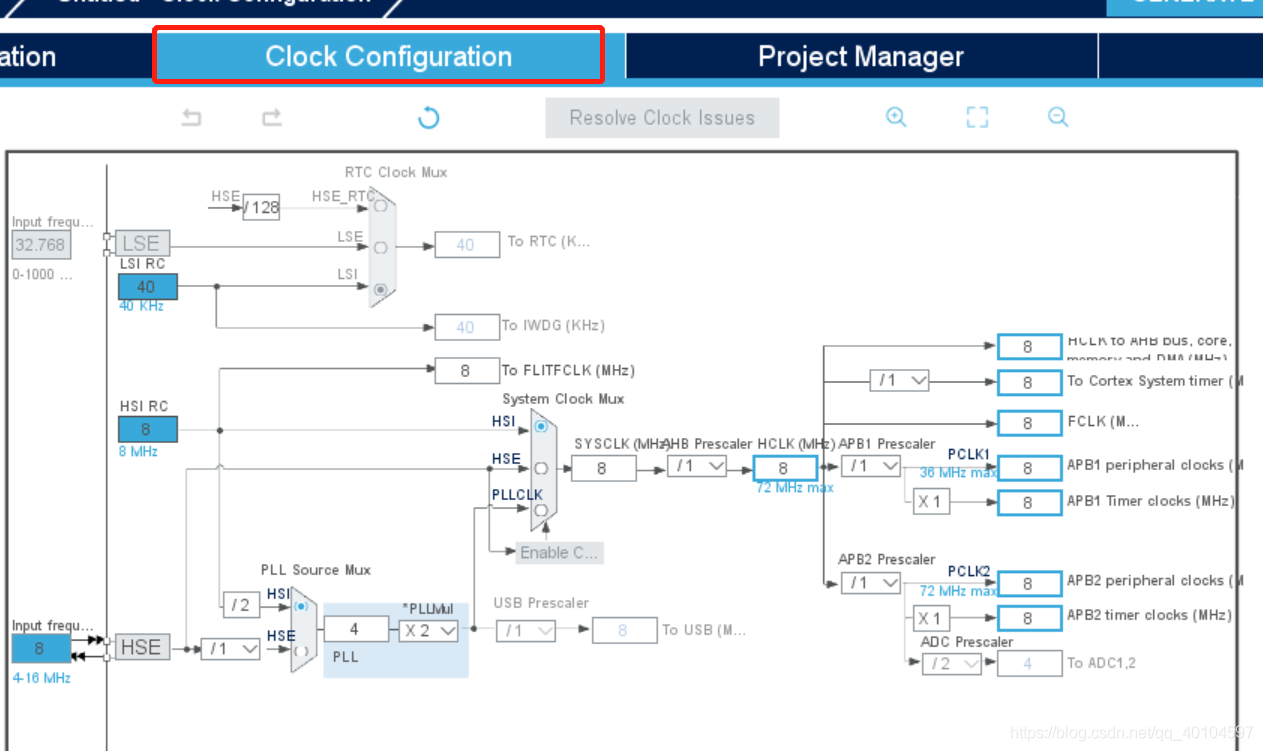Click the APB1 Timer clocks value box

[1029, 503]
